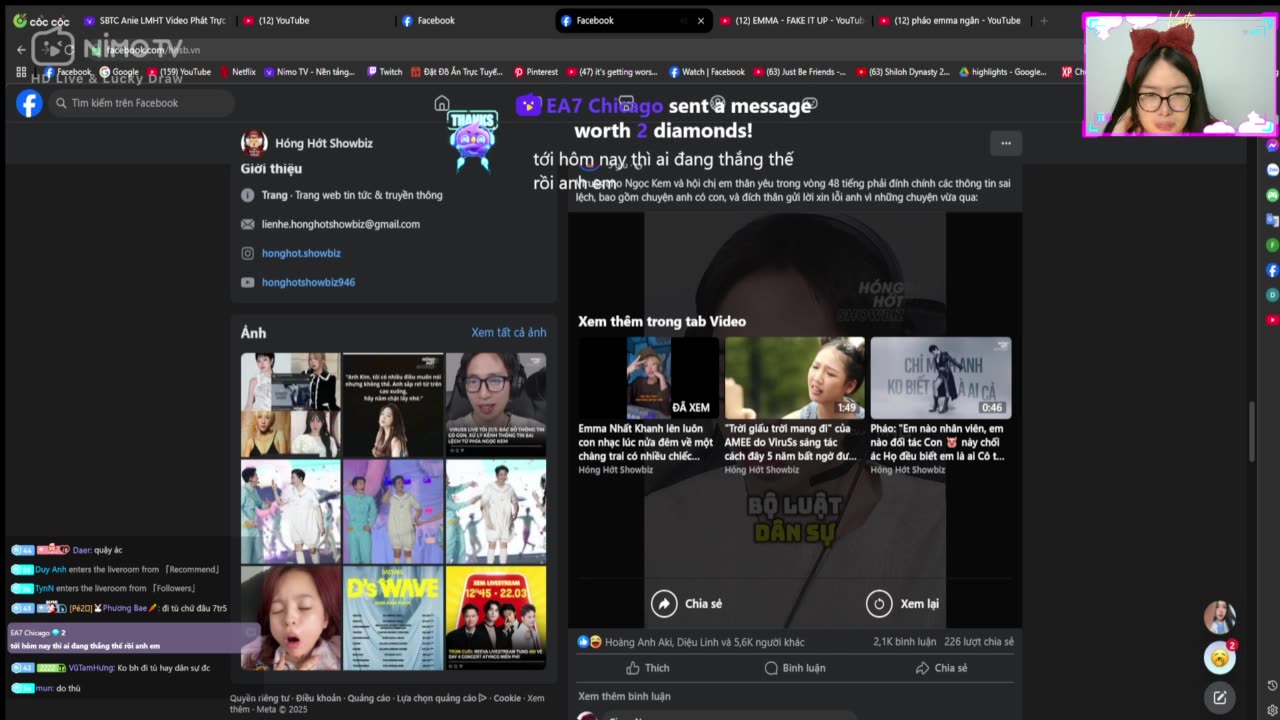Image resolution: width=1280 pixels, height=720 pixels.
Task: Open the 226 lượt chia sẻ count
Action: [979, 642]
